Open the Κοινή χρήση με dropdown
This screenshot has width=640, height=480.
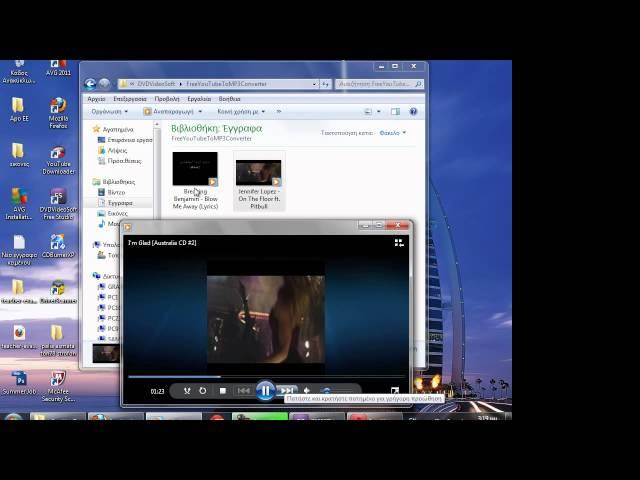(x=238, y=112)
